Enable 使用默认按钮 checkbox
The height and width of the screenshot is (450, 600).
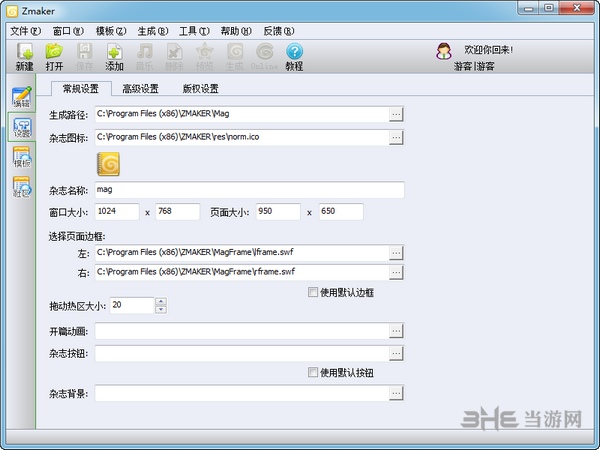[313, 372]
